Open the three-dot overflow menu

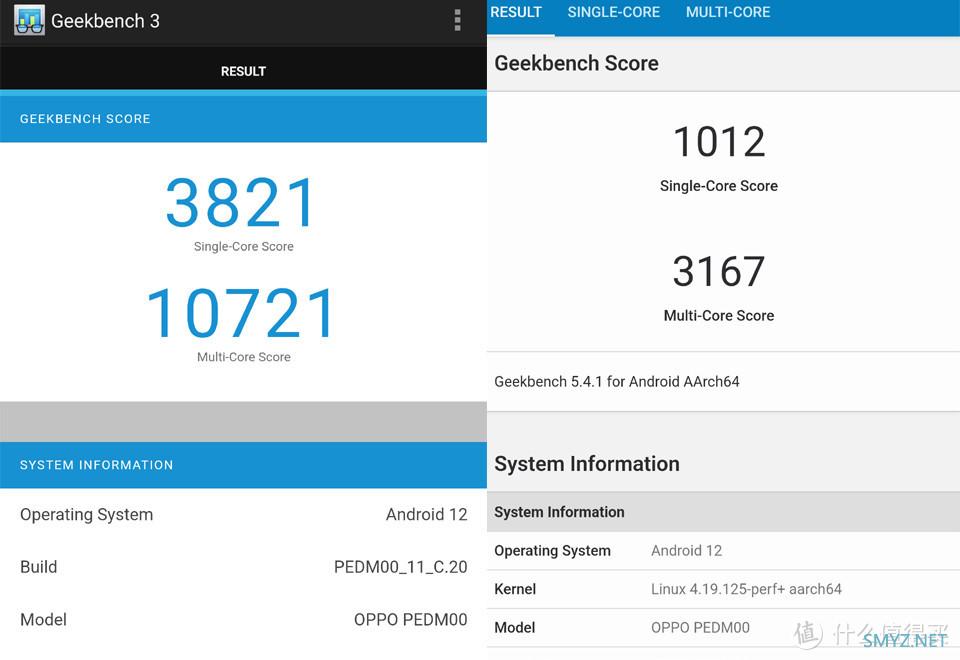click(x=457, y=20)
